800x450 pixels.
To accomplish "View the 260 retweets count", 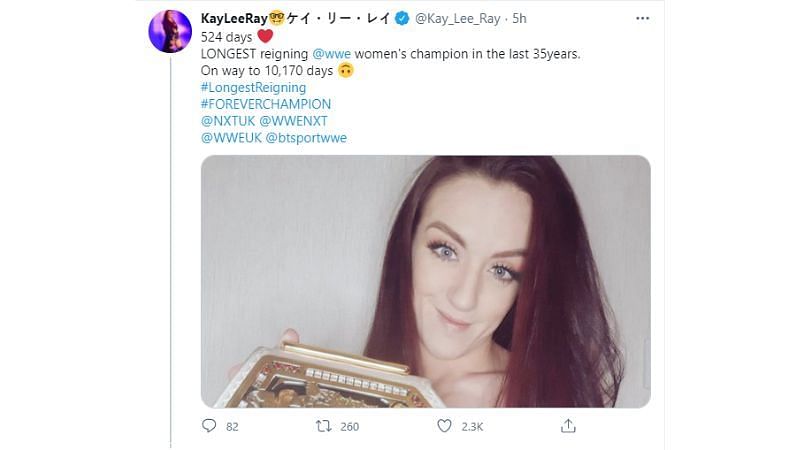I will (x=349, y=427).
